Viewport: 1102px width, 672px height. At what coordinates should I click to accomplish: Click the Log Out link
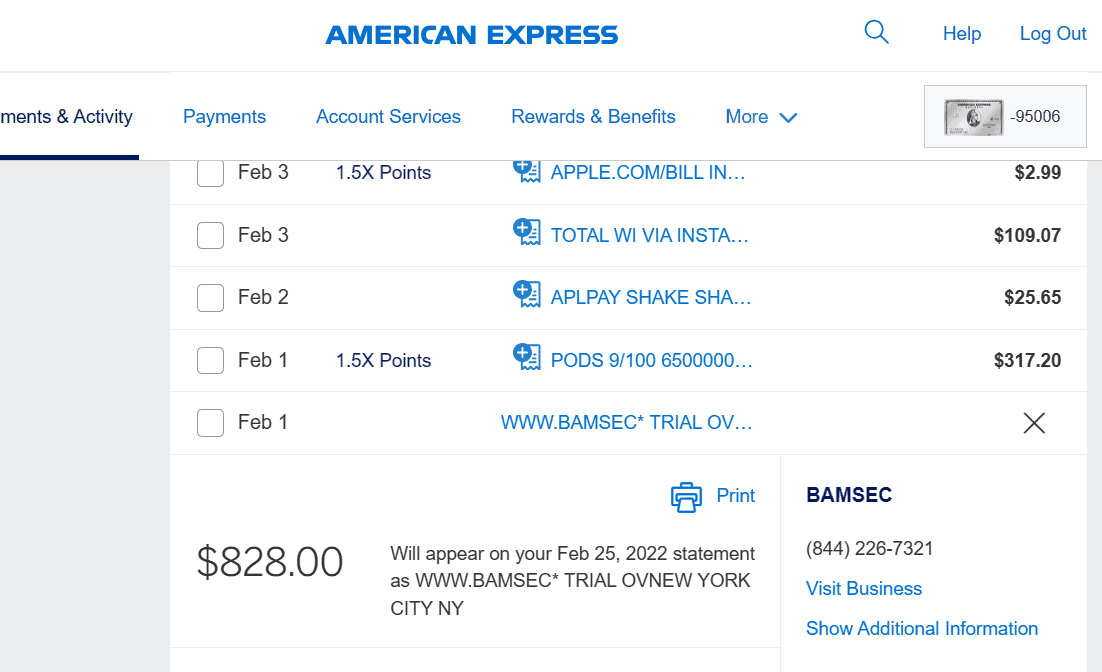tap(1053, 34)
